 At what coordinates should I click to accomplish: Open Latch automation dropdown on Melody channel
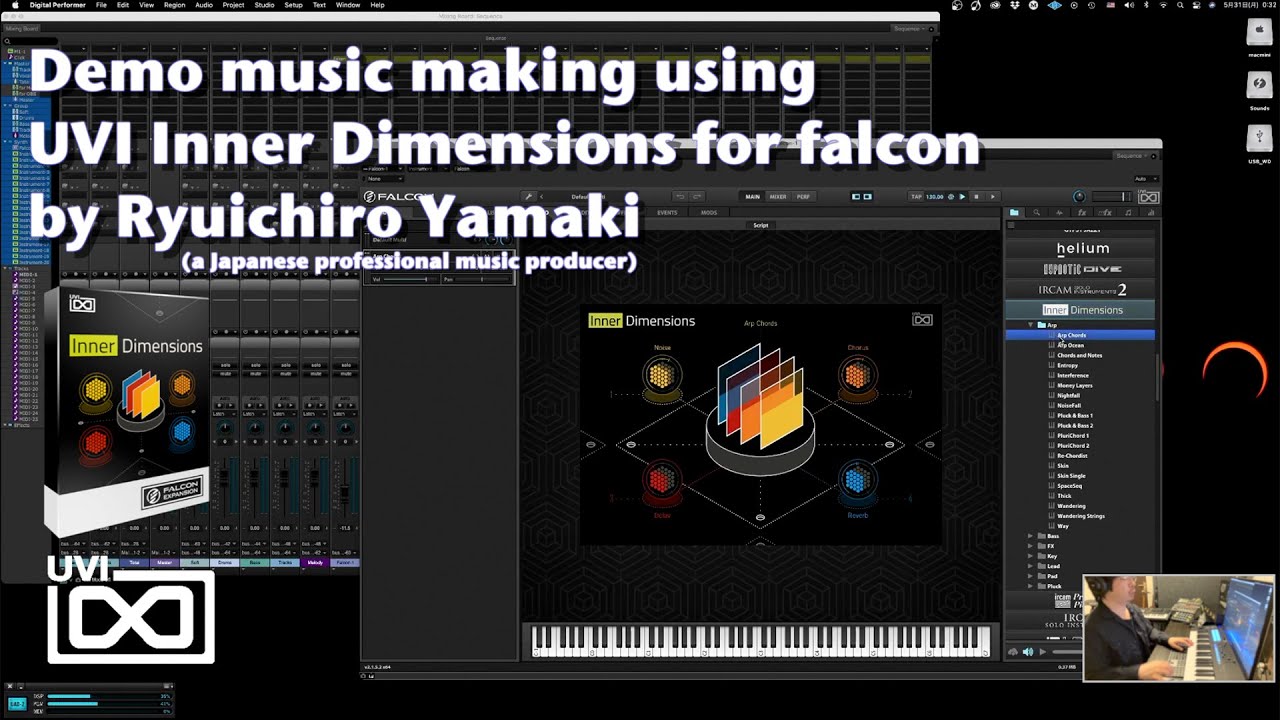pos(316,413)
